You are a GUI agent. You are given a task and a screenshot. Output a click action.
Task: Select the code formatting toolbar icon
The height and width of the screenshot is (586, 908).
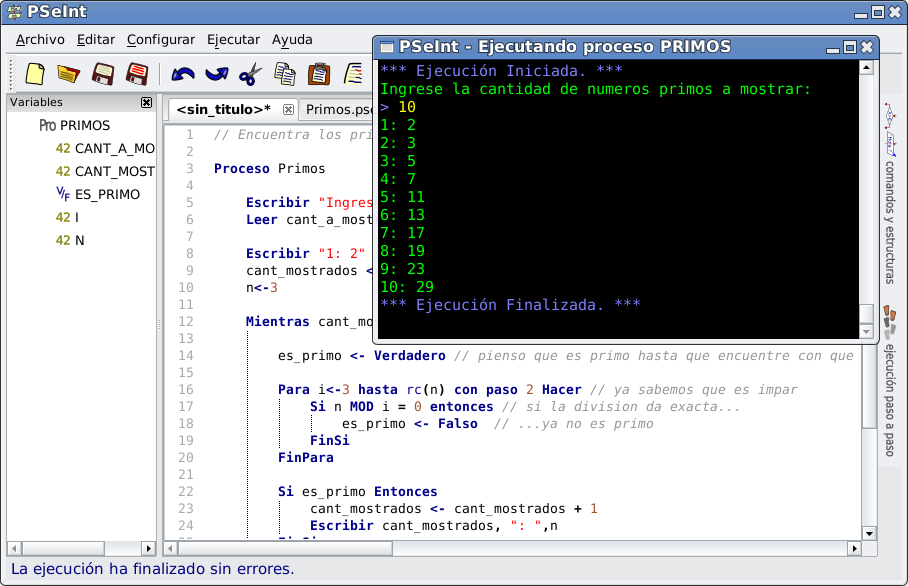point(352,74)
